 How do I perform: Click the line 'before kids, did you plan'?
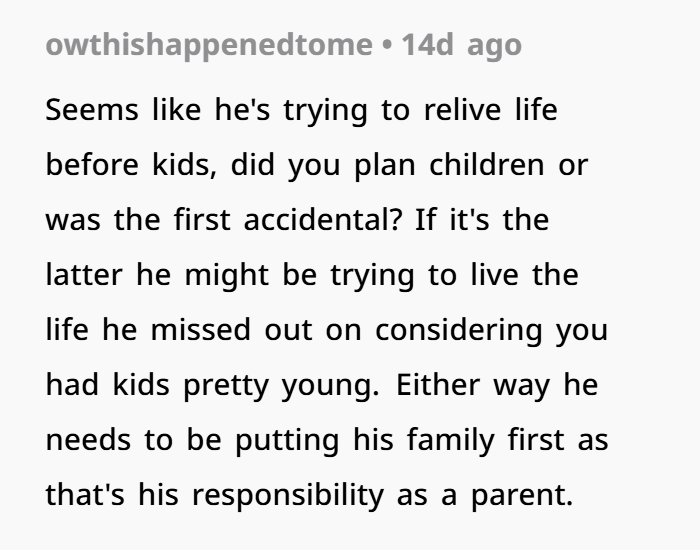point(317,165)
